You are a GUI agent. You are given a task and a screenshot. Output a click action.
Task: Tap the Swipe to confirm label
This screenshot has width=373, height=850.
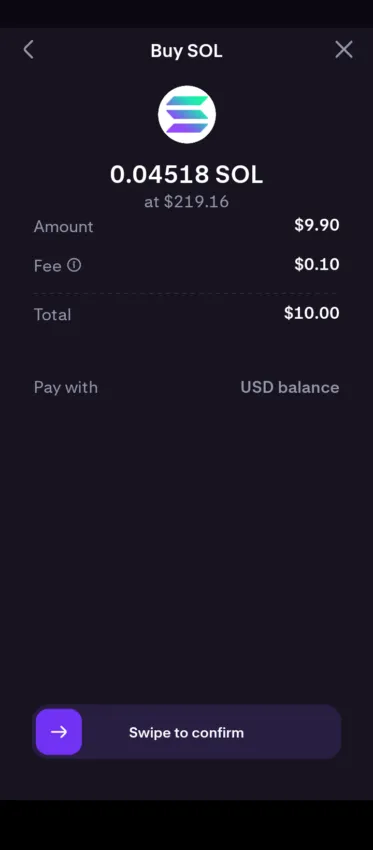click(x=186, y=732)
